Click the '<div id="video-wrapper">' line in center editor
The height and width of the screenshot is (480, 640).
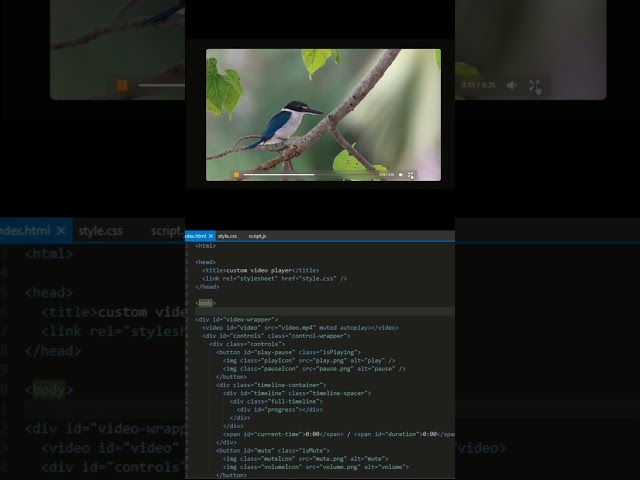click(237, 320)
